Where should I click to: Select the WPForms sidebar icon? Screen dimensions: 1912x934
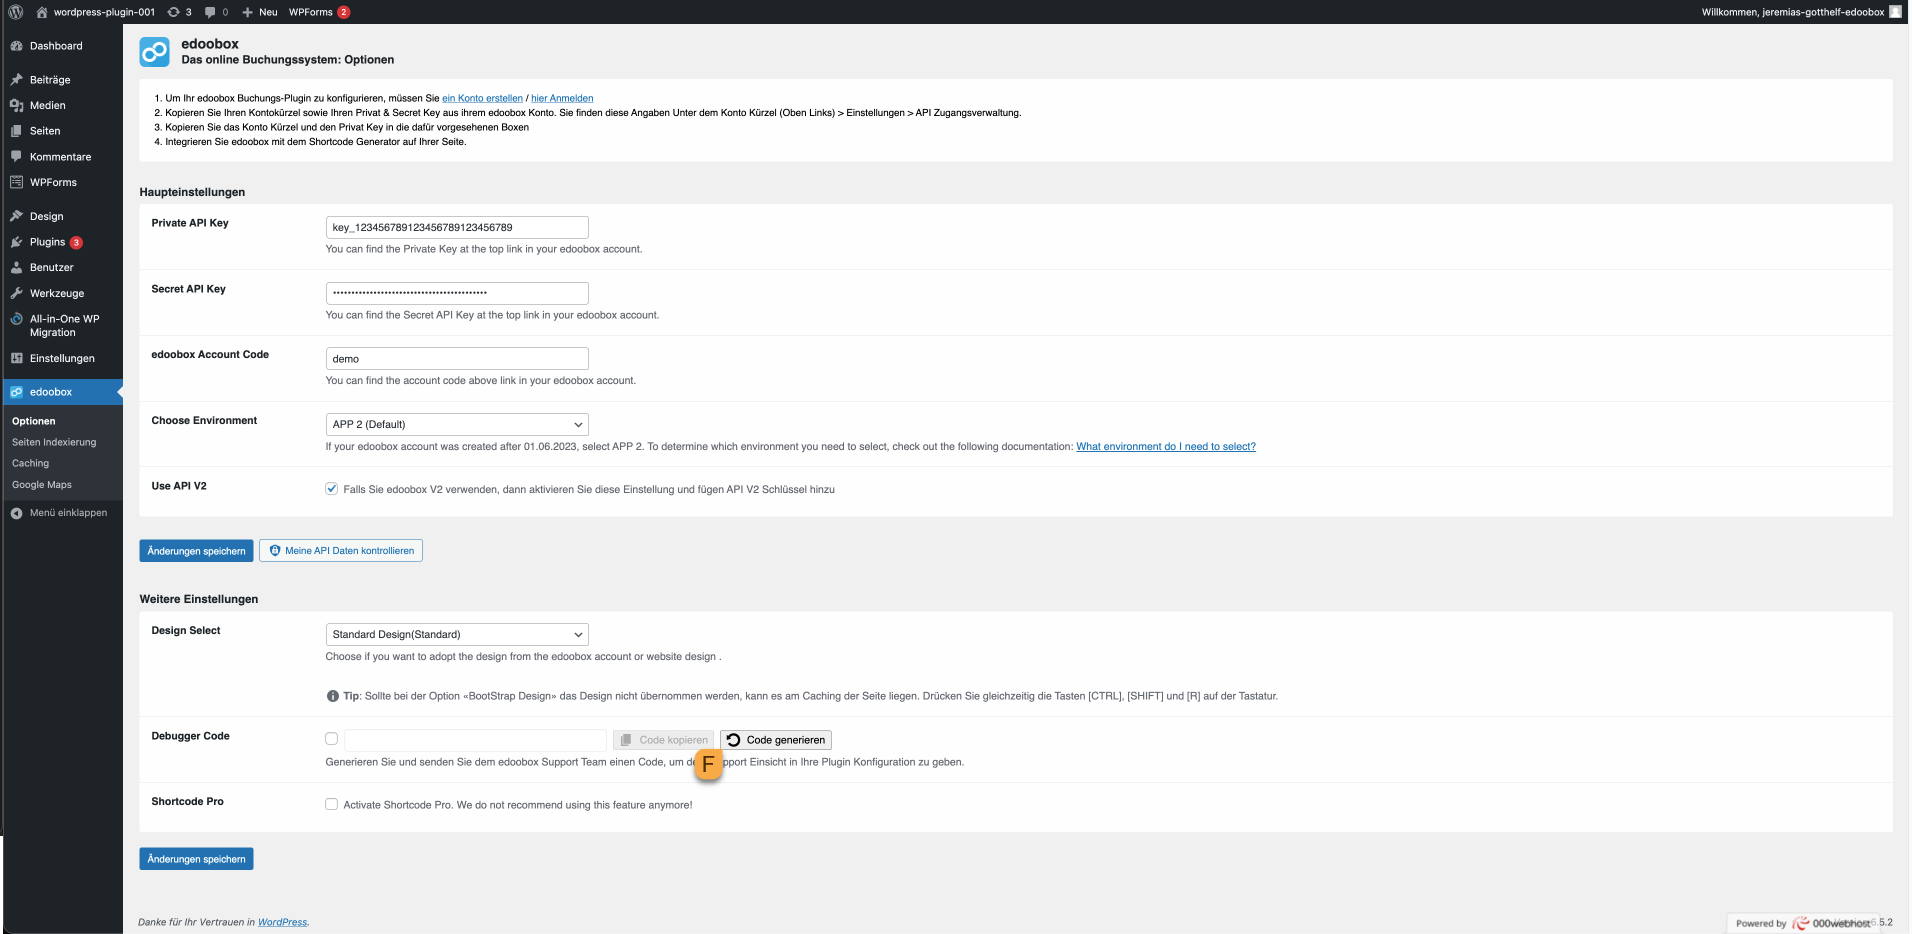coord(17,182)
